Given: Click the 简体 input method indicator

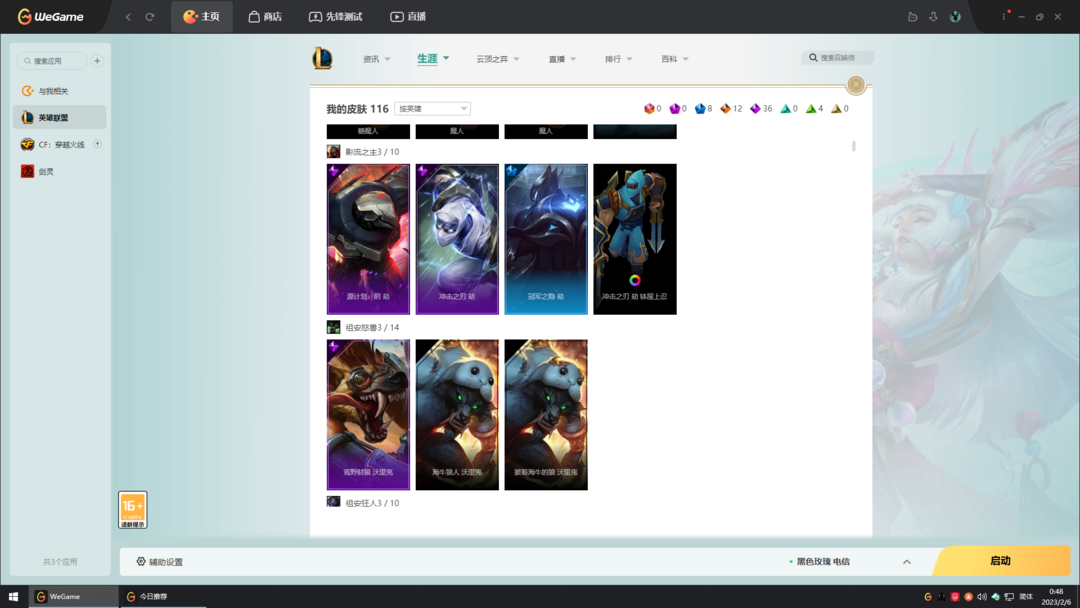Looking at the screenshot, I should point(1026,596).
